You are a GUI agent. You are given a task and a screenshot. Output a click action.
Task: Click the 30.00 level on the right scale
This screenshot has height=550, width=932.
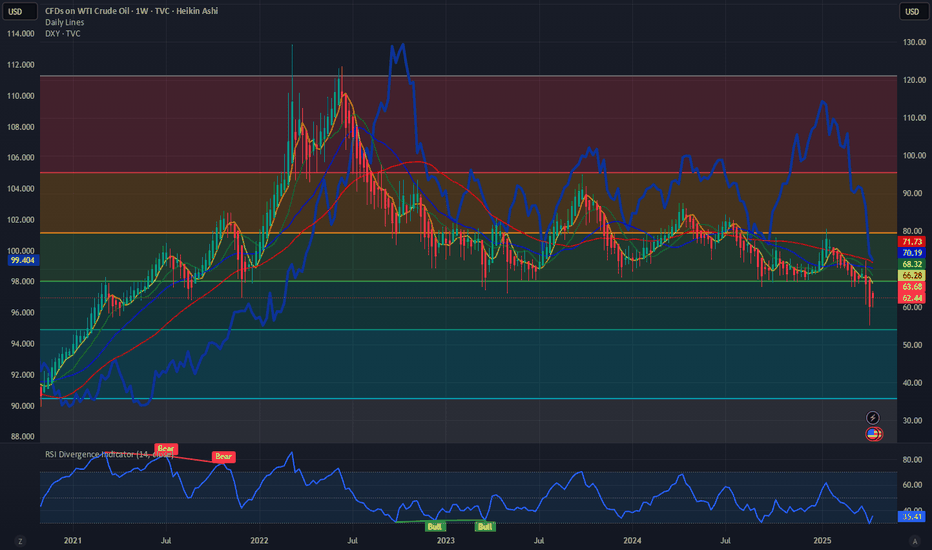pyautogui.click(x=914, y=420)
